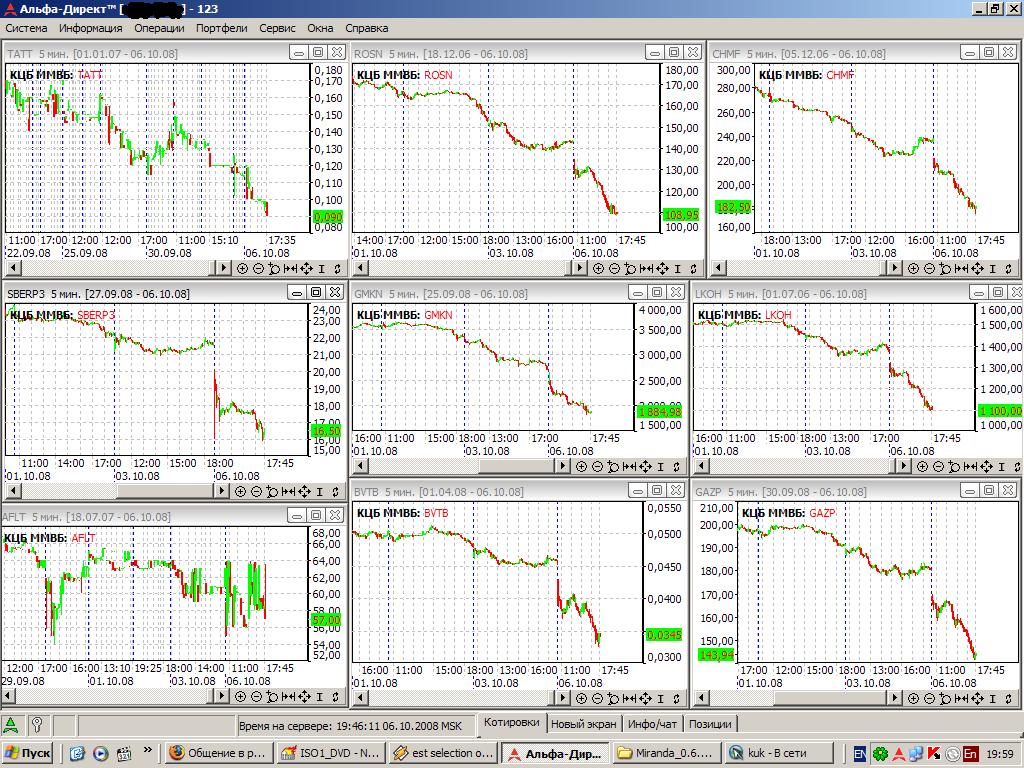The width and height of the screenshot is (1024, 768).
Task: Use pan arrows tool in GMKN chart
Action: (x=645, y=466)
